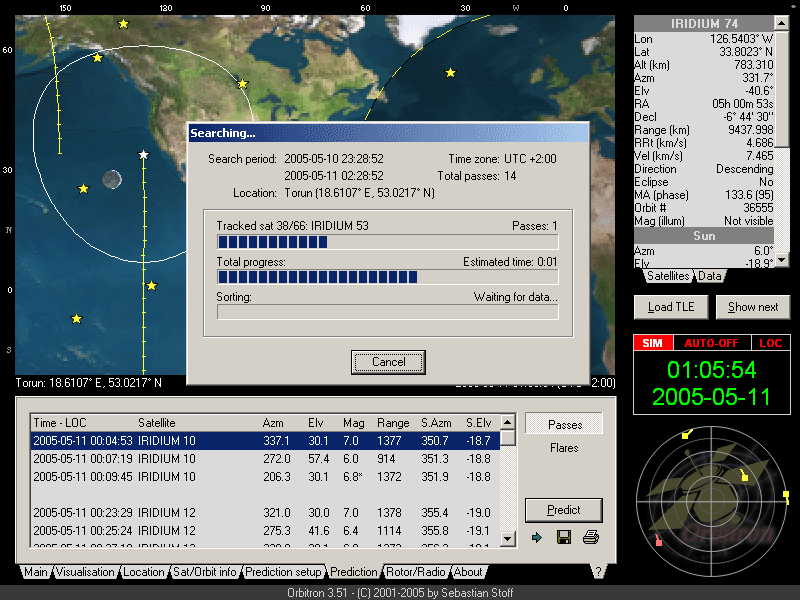
Task: Click the Load TLE button
Action: (671, 307)
